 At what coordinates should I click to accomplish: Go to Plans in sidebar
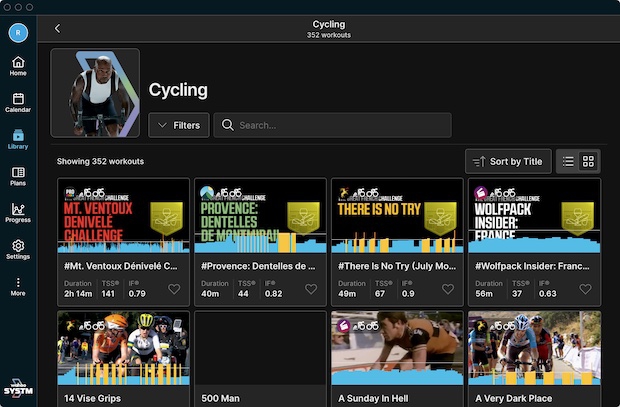pos(18,176)
